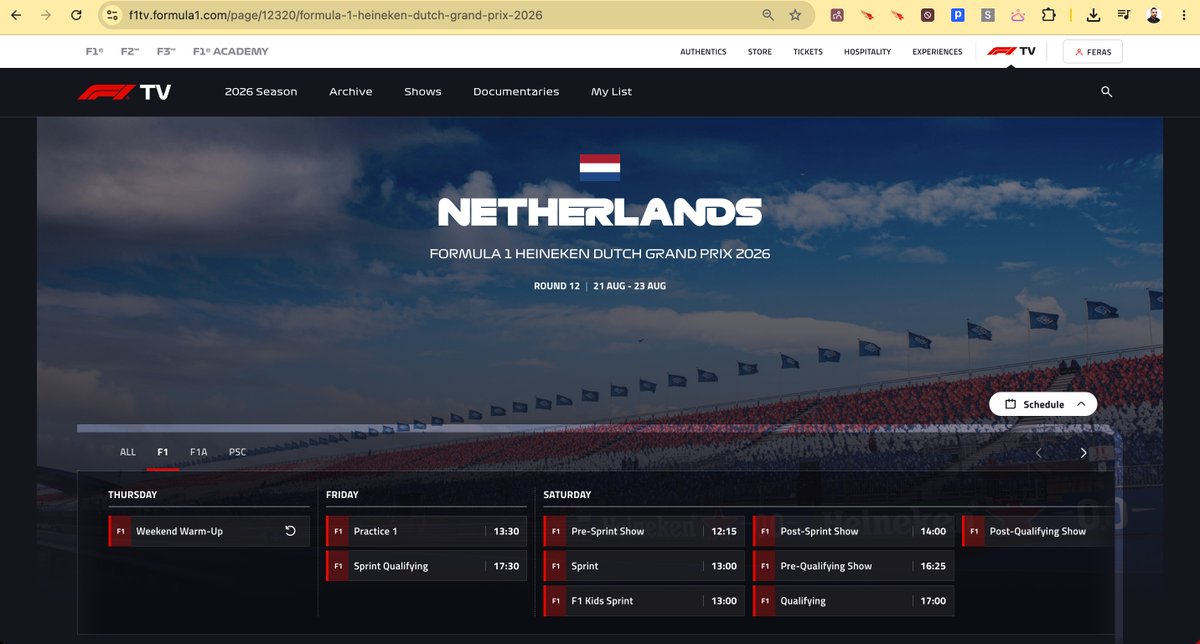Collapse the Schedule panel
Image resolution: width=1200 pixels, height=644 pixels.
tap(1043, 404)
